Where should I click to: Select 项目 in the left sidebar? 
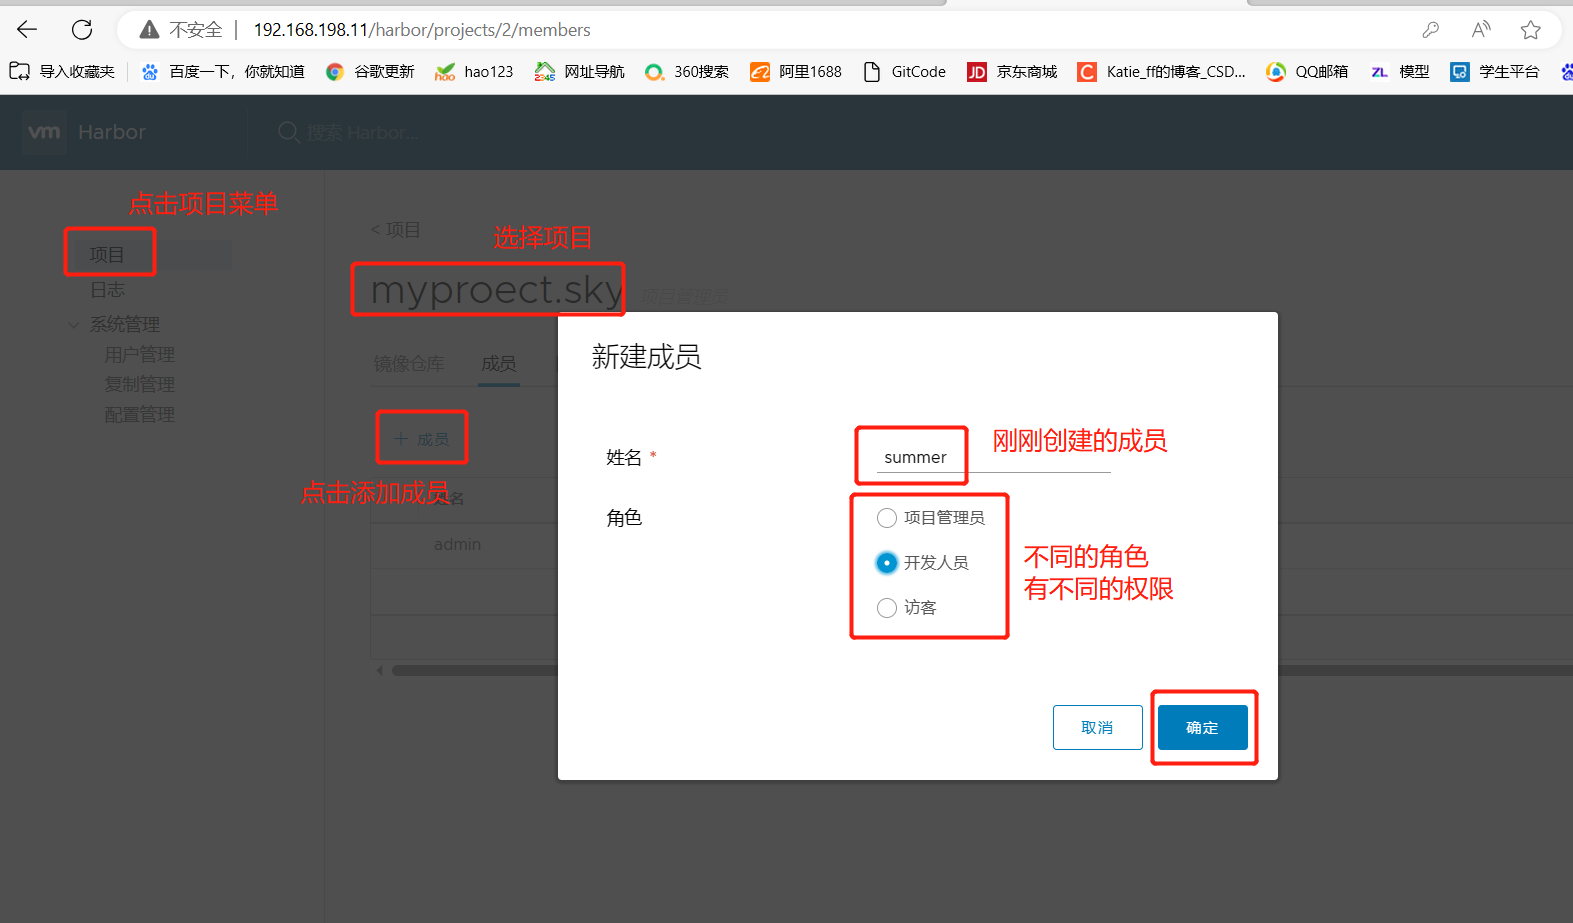[x=107, y=254]
